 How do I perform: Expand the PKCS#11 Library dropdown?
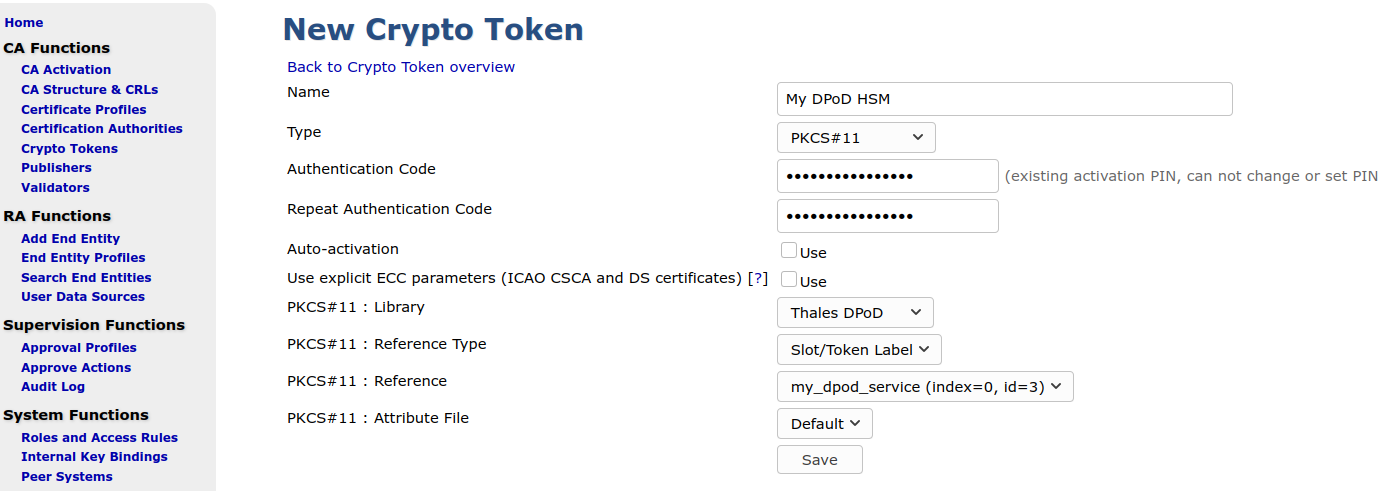tap(855, 313)
